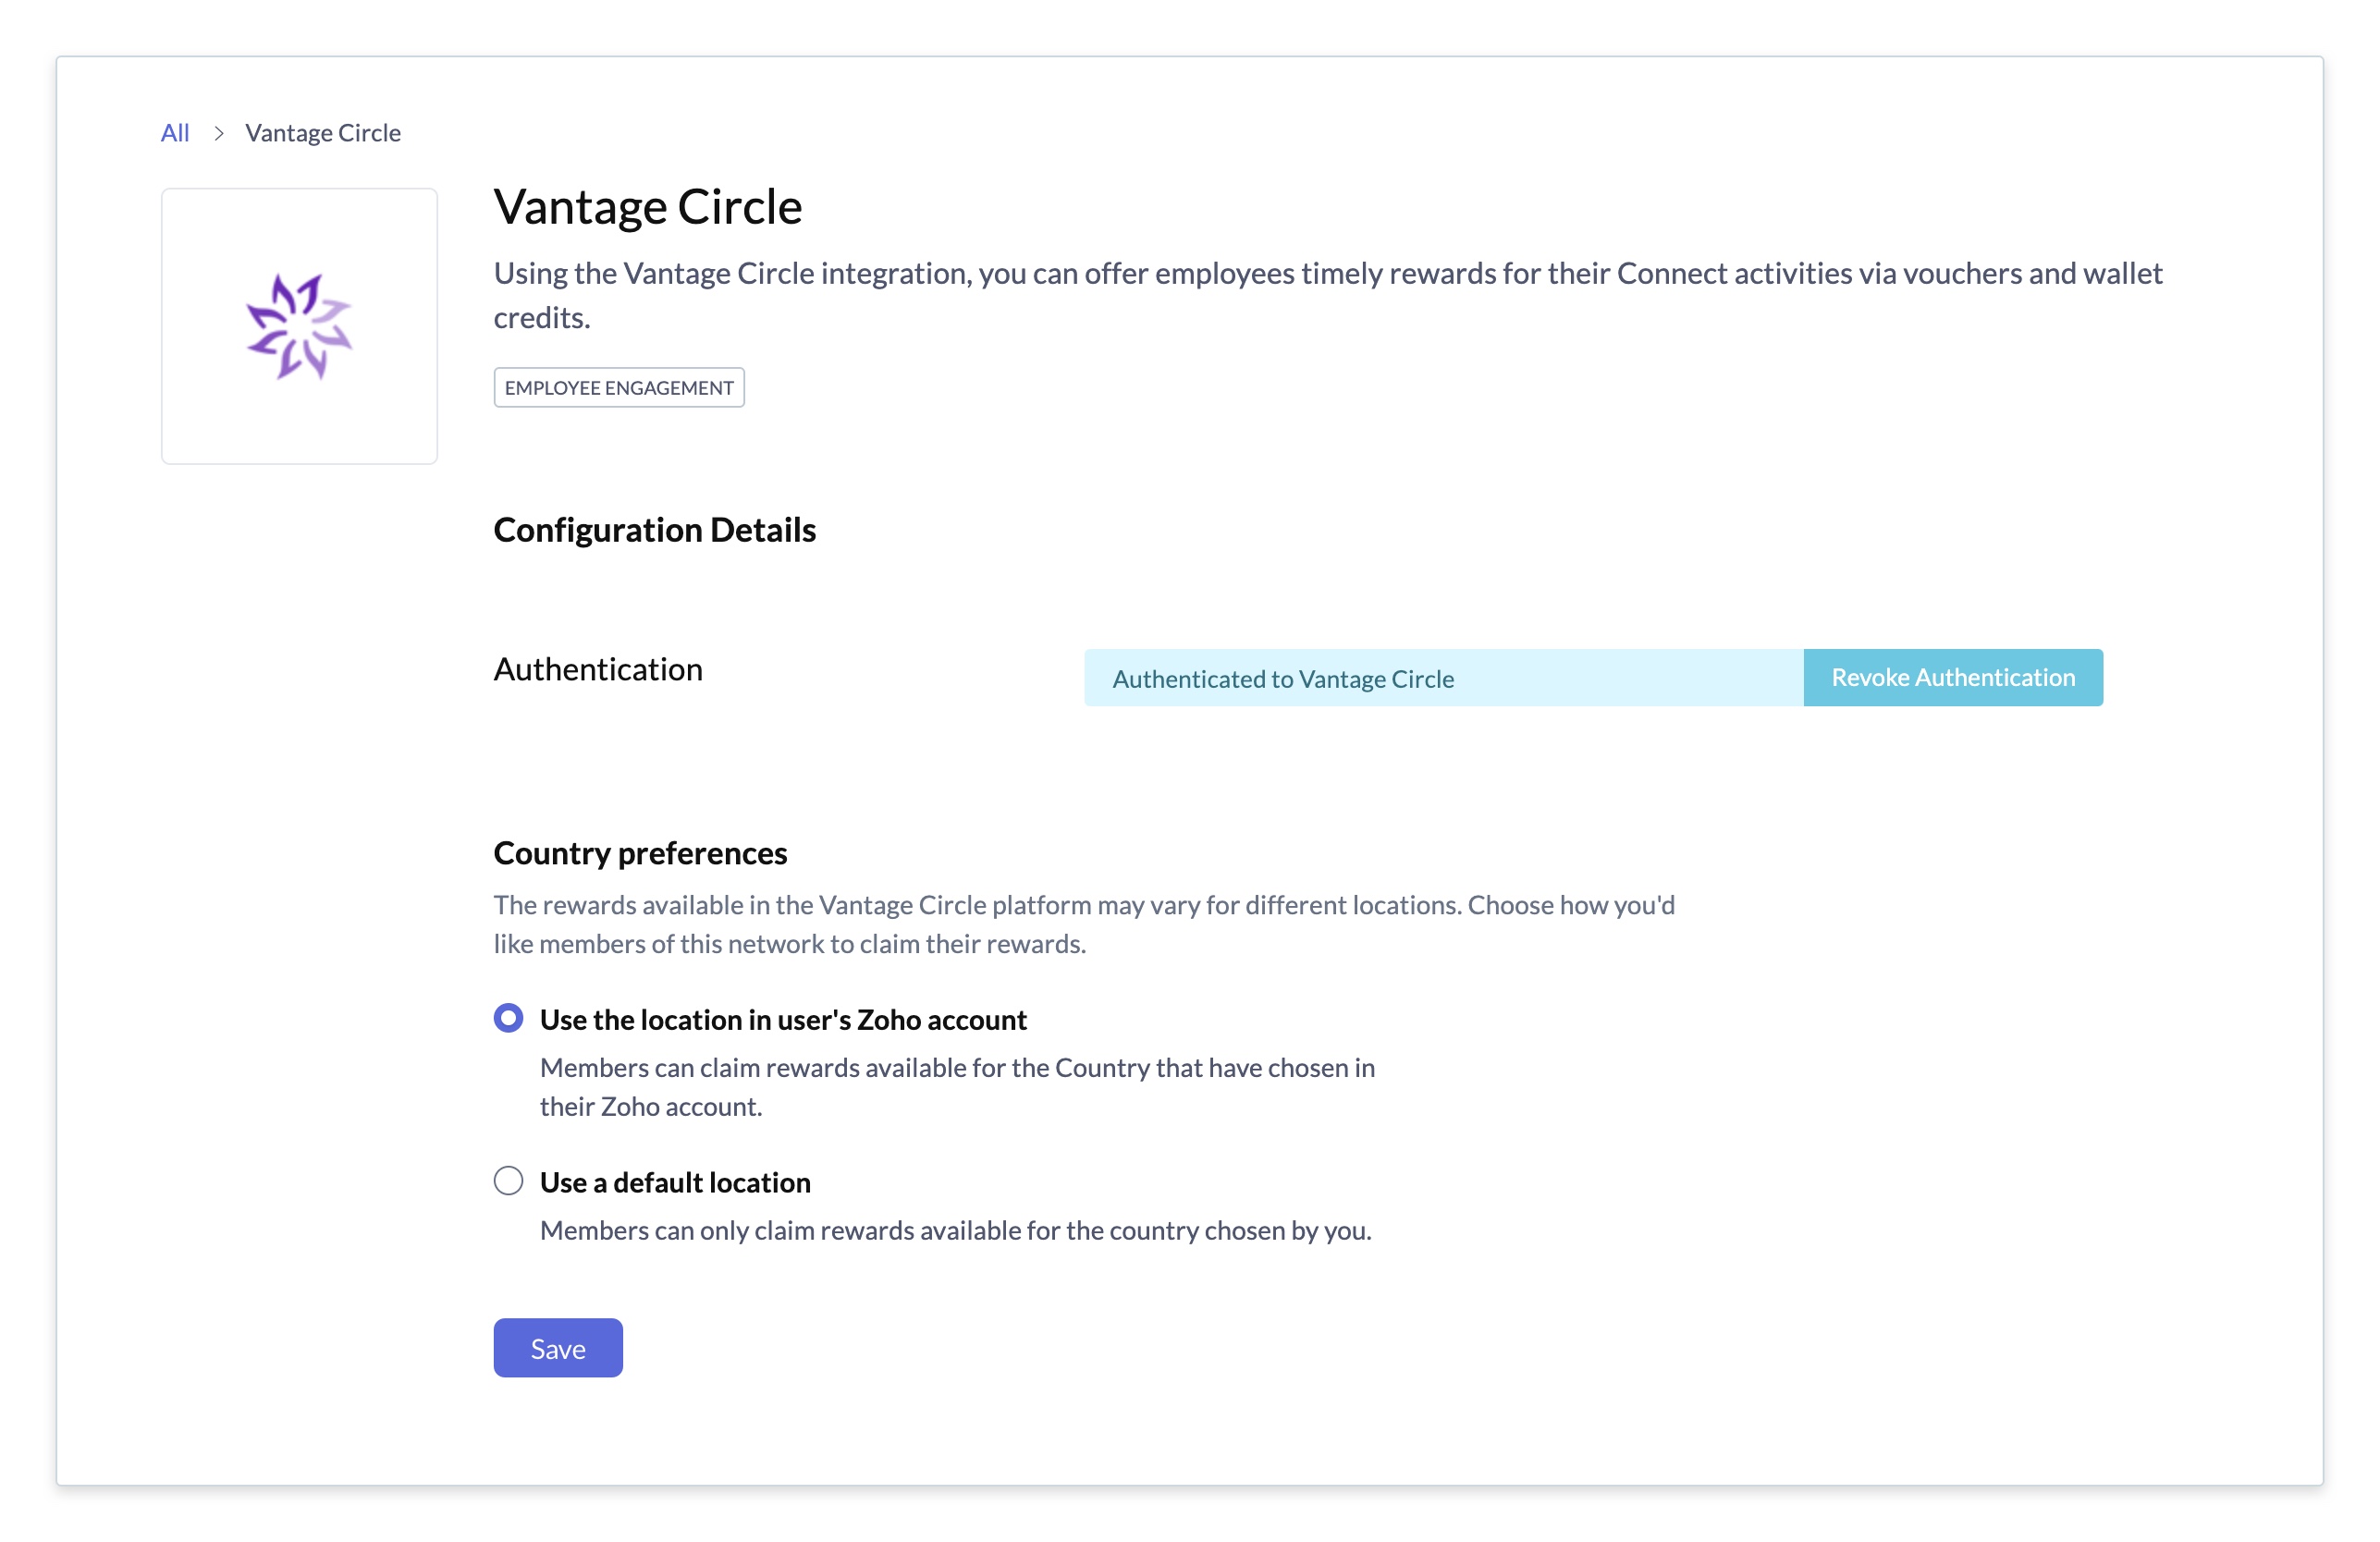Viewport: 2380px width, 1542px height.
Task: Click the default location option description text
Action: point(955,1230)
